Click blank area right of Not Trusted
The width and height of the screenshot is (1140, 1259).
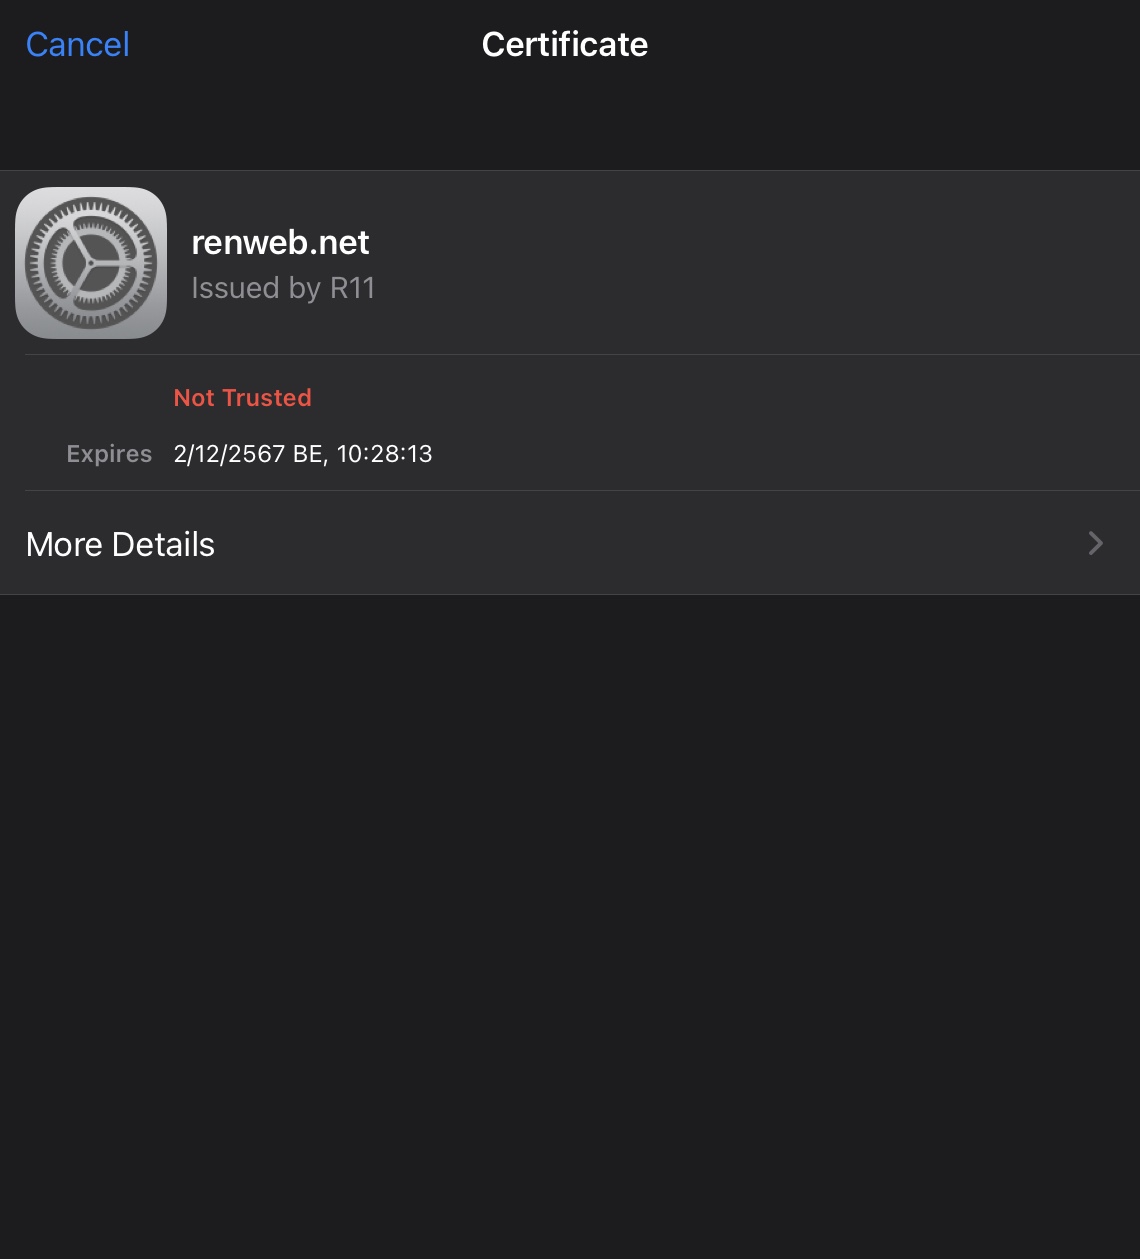720,398
